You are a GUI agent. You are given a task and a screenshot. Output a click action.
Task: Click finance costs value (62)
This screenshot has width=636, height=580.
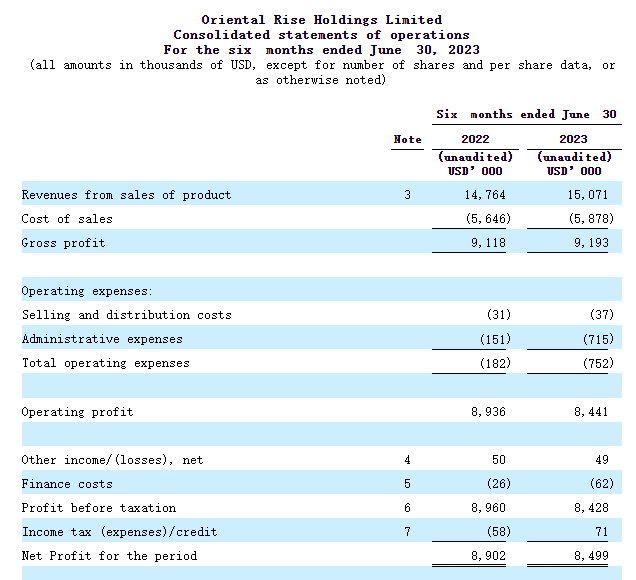pos(602,484)
